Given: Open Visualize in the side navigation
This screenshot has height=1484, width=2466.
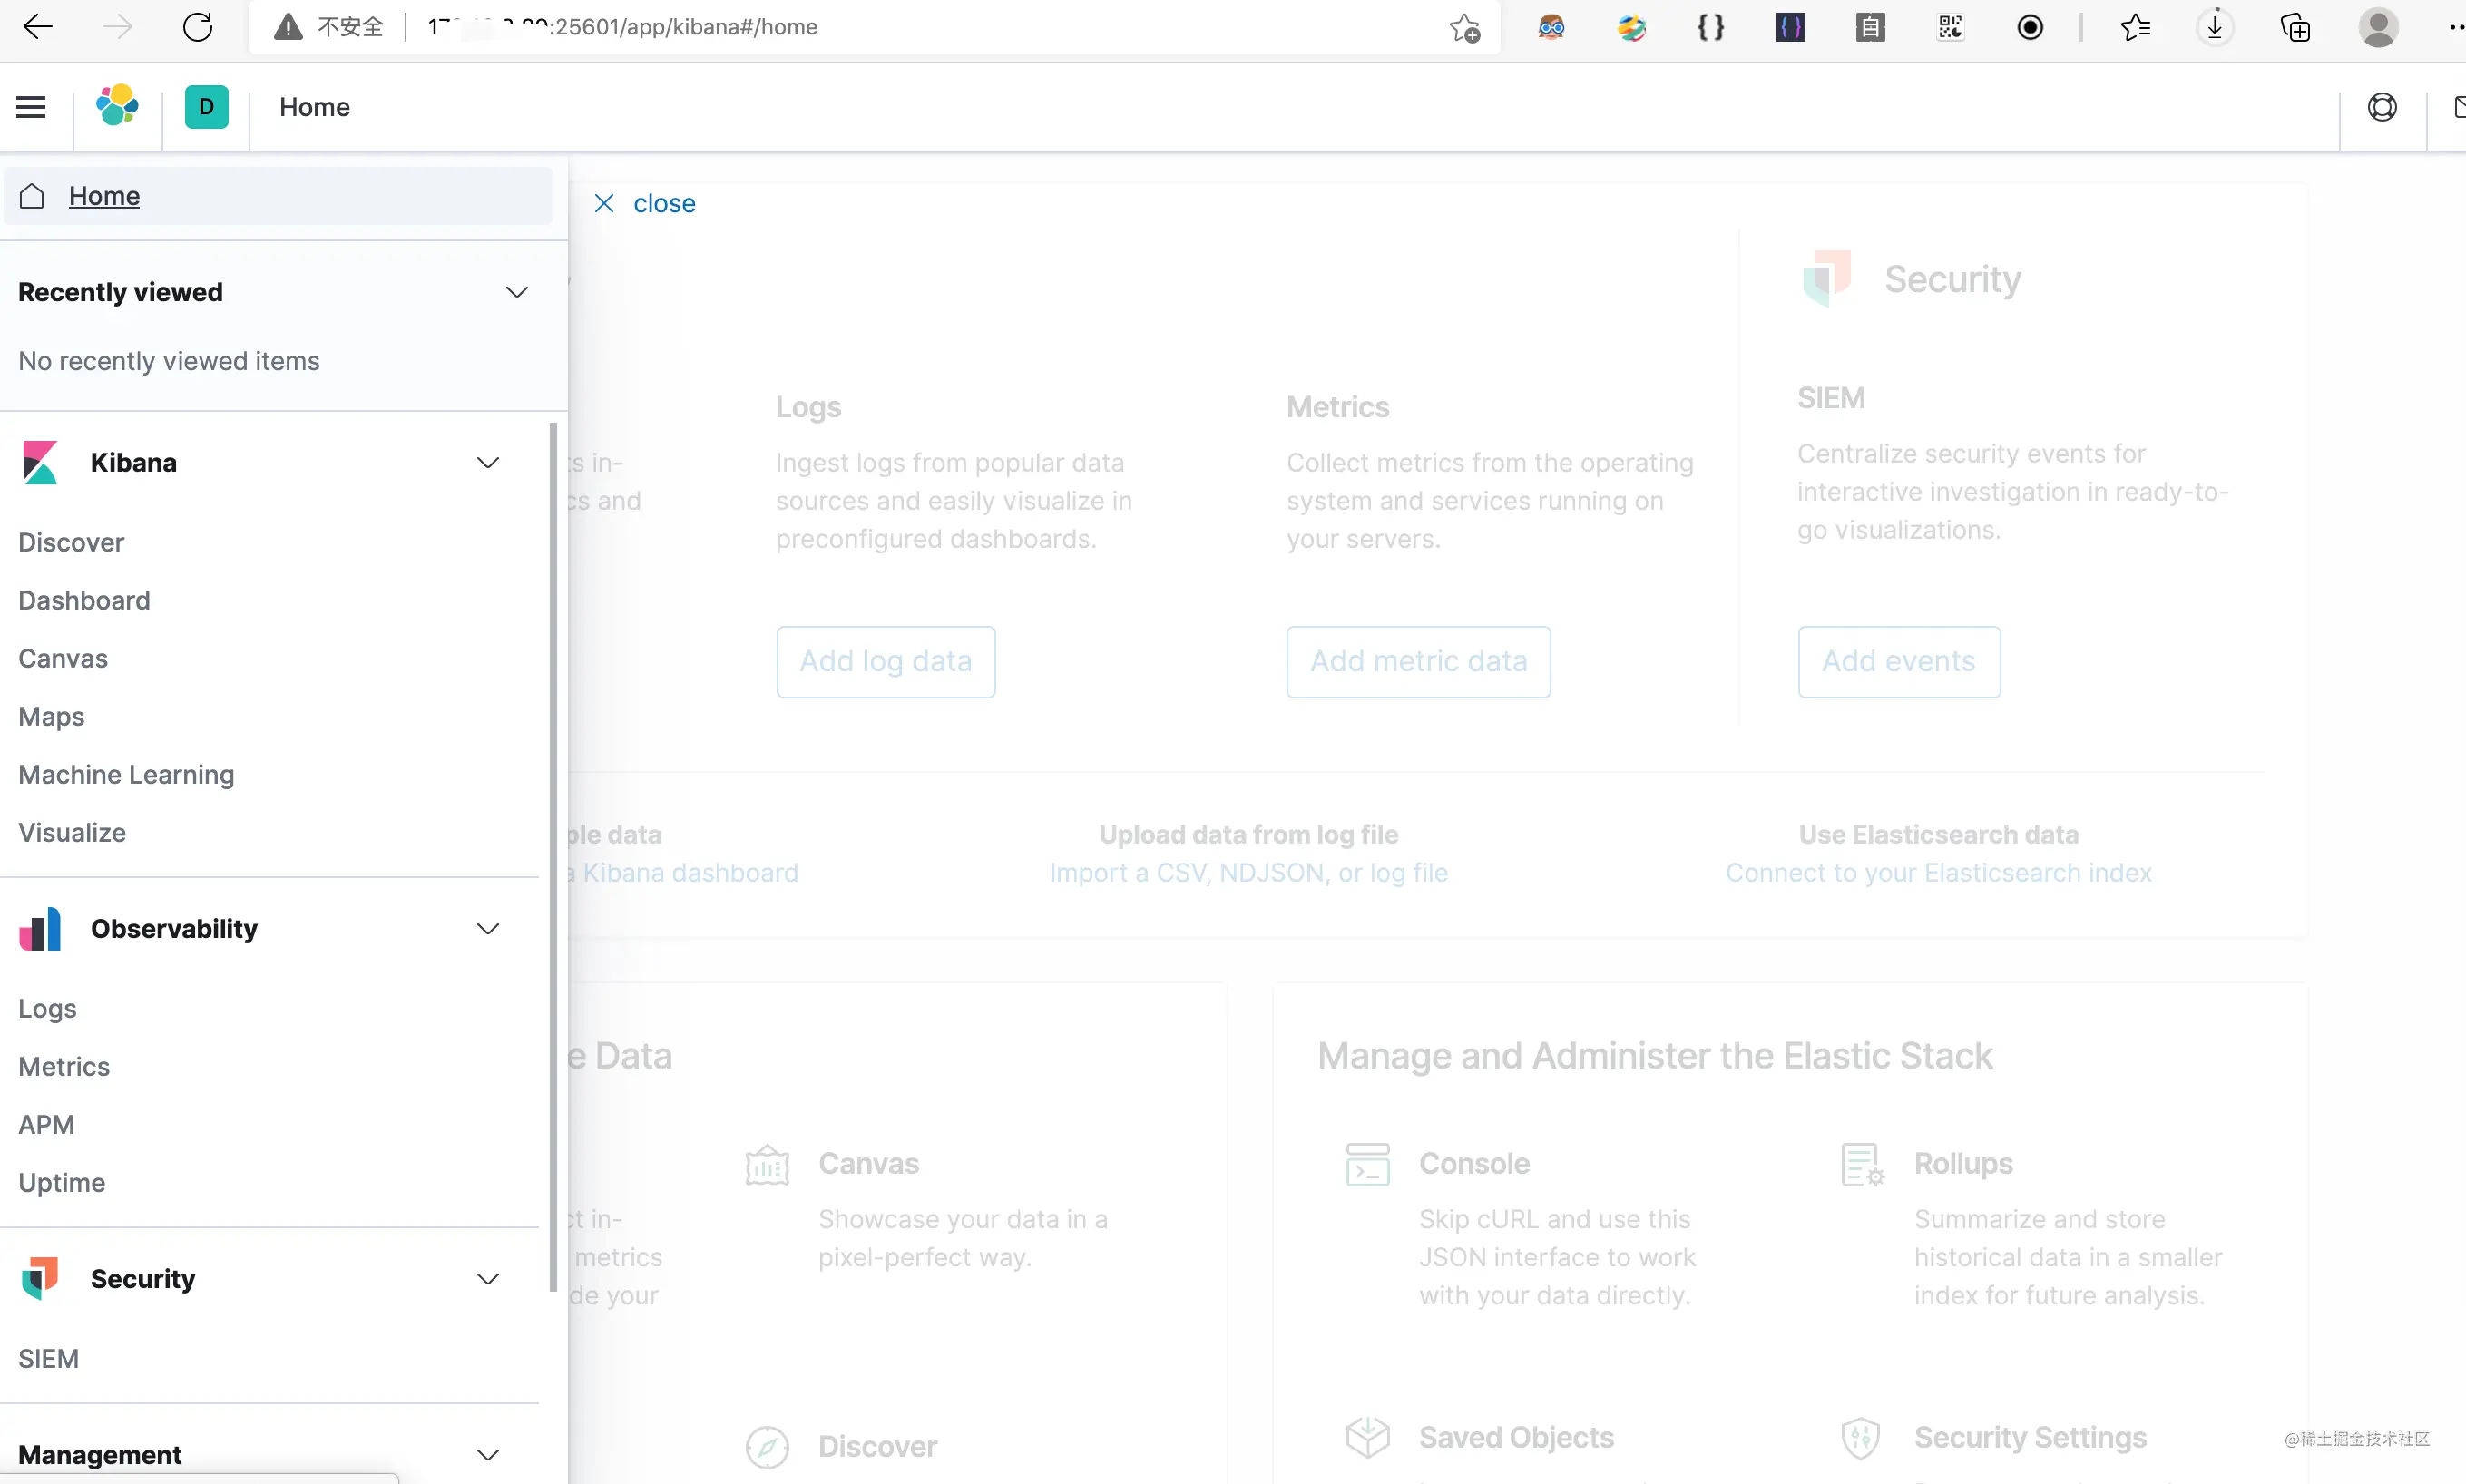Looking at the screenshot, I should click(72, 832).
